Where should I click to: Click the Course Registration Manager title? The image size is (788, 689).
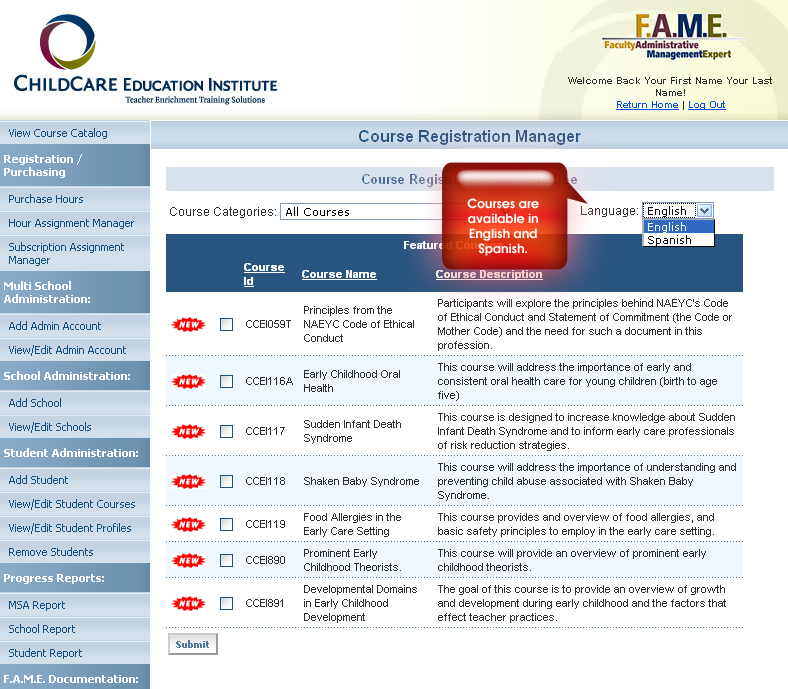click(x=469, y=136)
